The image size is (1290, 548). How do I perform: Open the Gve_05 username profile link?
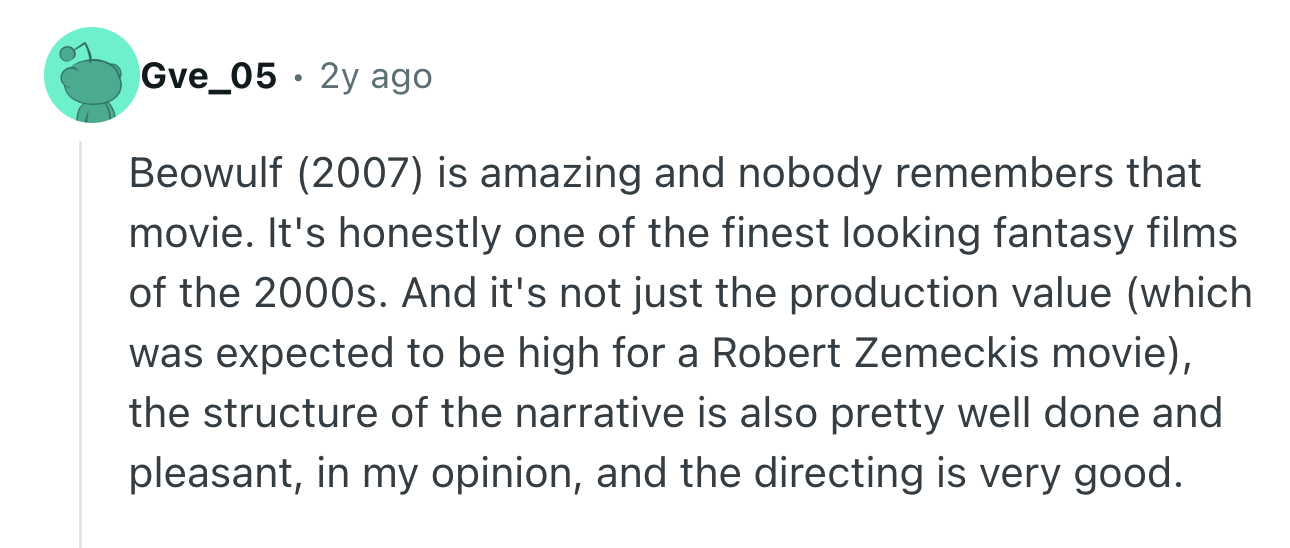tap(209, 76)
